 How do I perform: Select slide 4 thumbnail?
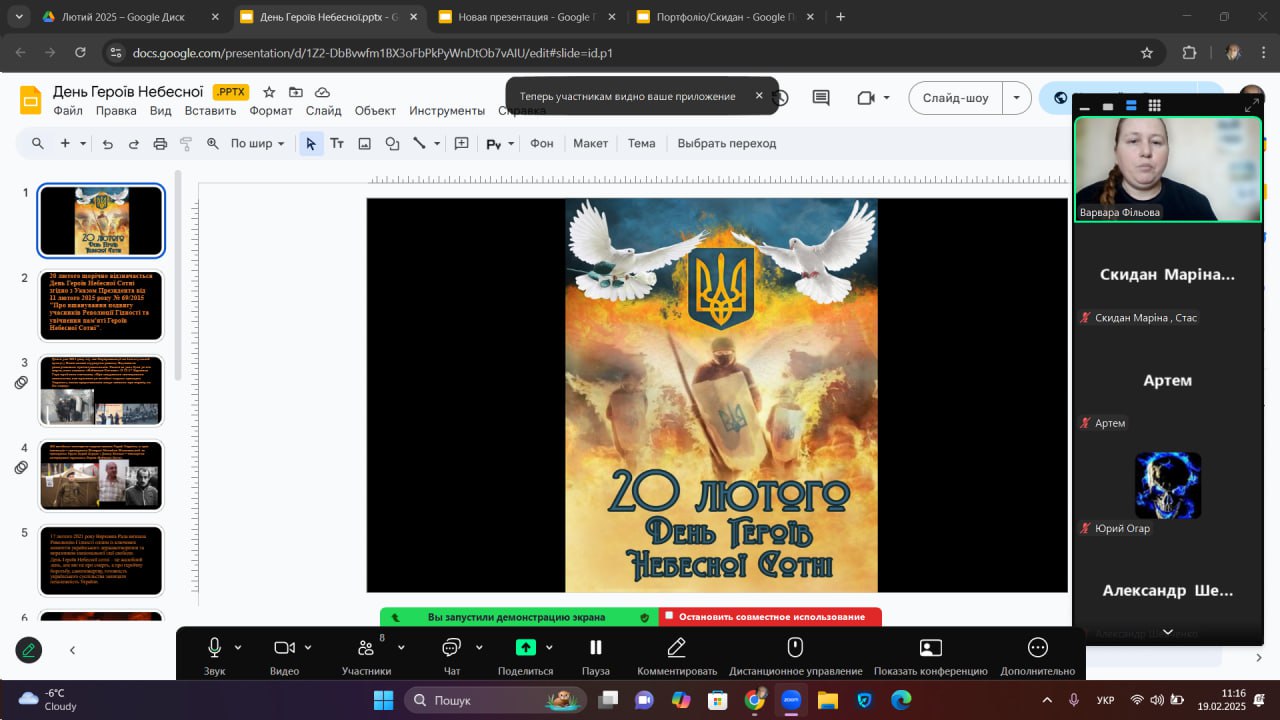(x=101, y=475)
